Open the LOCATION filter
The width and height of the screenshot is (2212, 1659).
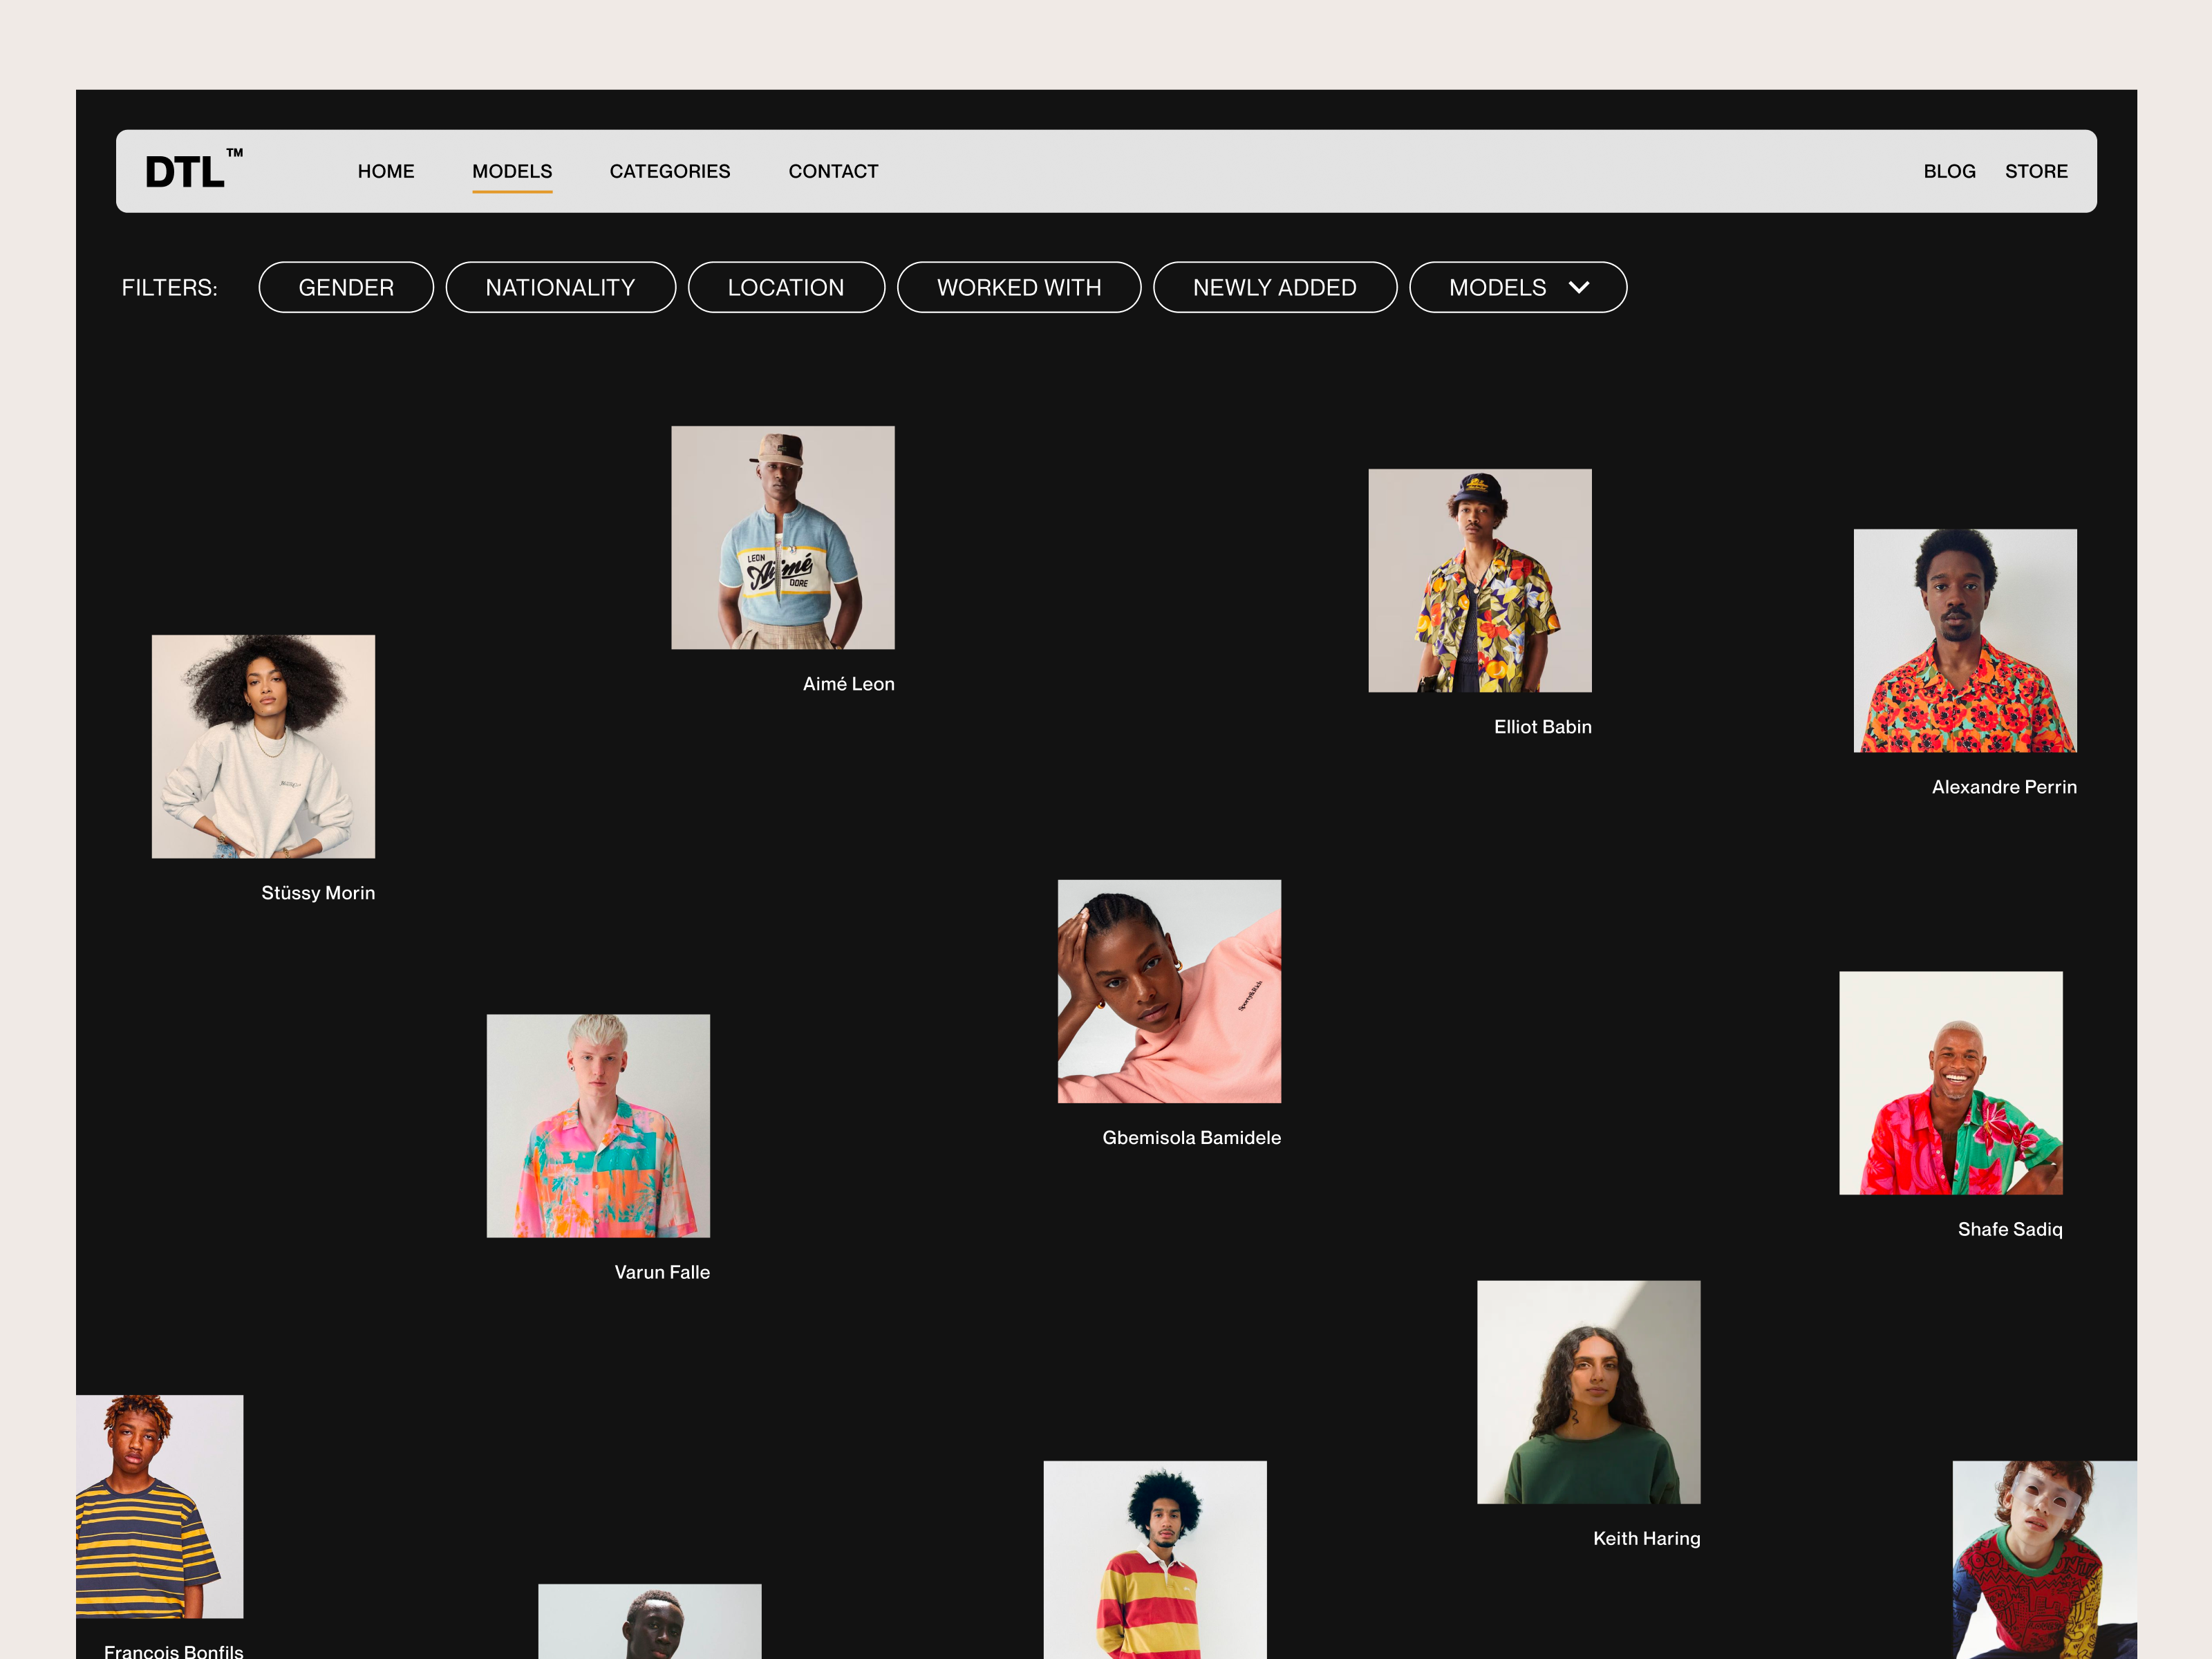point(786,287)
